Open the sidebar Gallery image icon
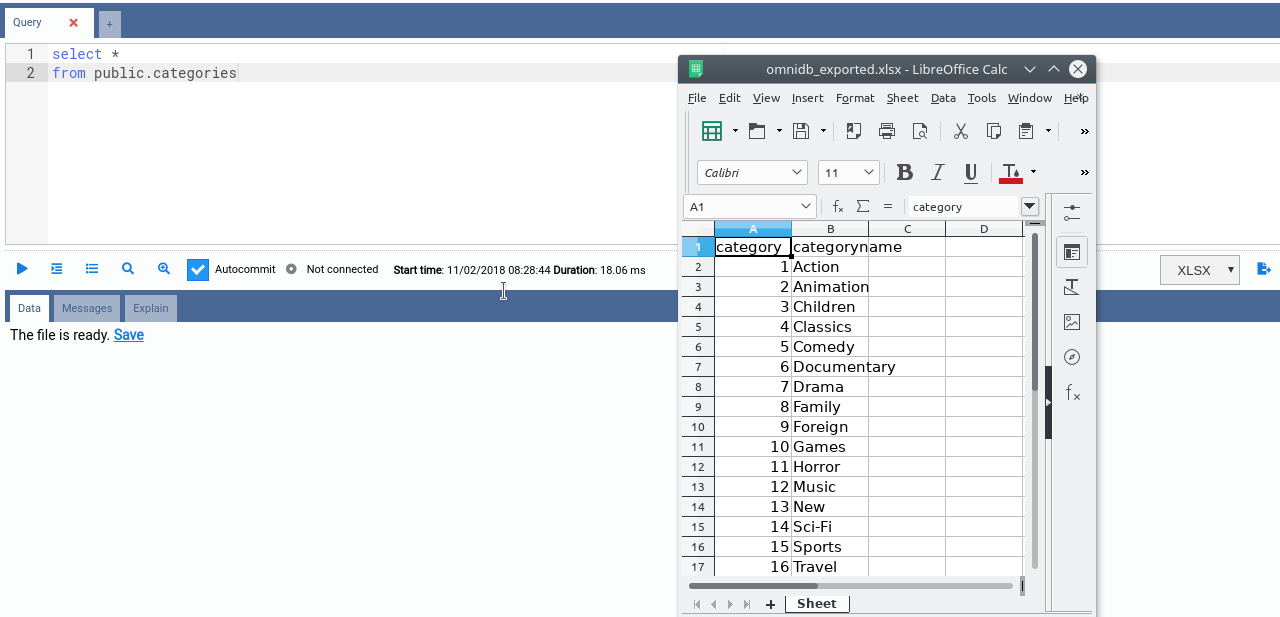Viewport: 1280px width, 617px height. point(1072,322)
